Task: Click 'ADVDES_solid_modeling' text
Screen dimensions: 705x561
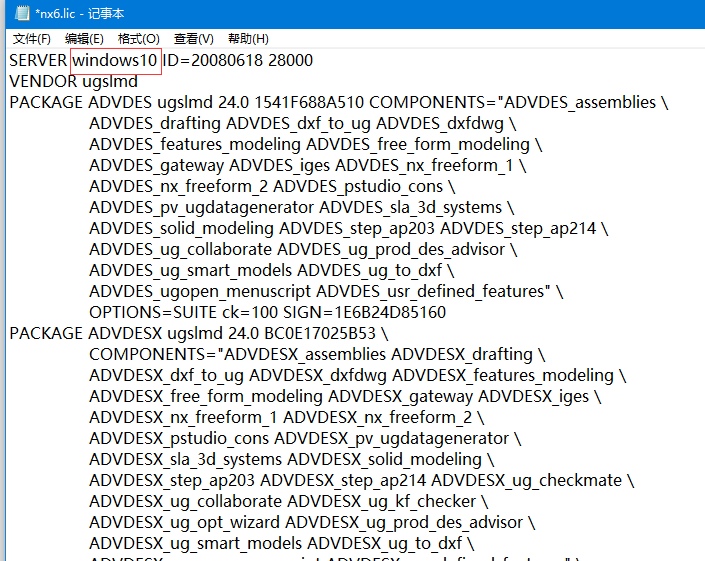Action: 181,228
